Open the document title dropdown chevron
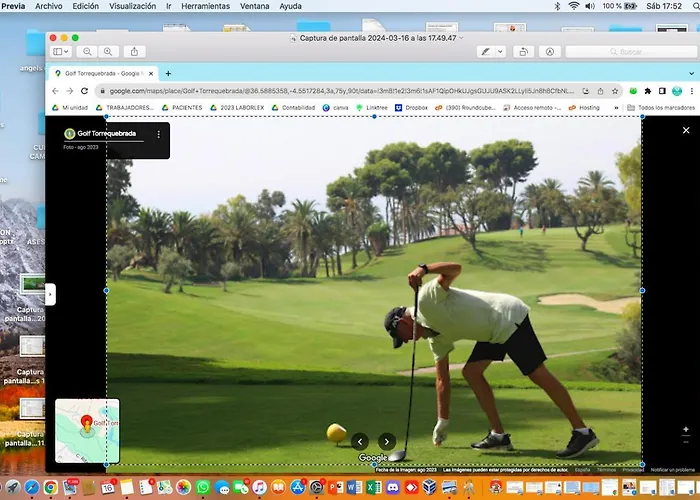 click(461, 38)
